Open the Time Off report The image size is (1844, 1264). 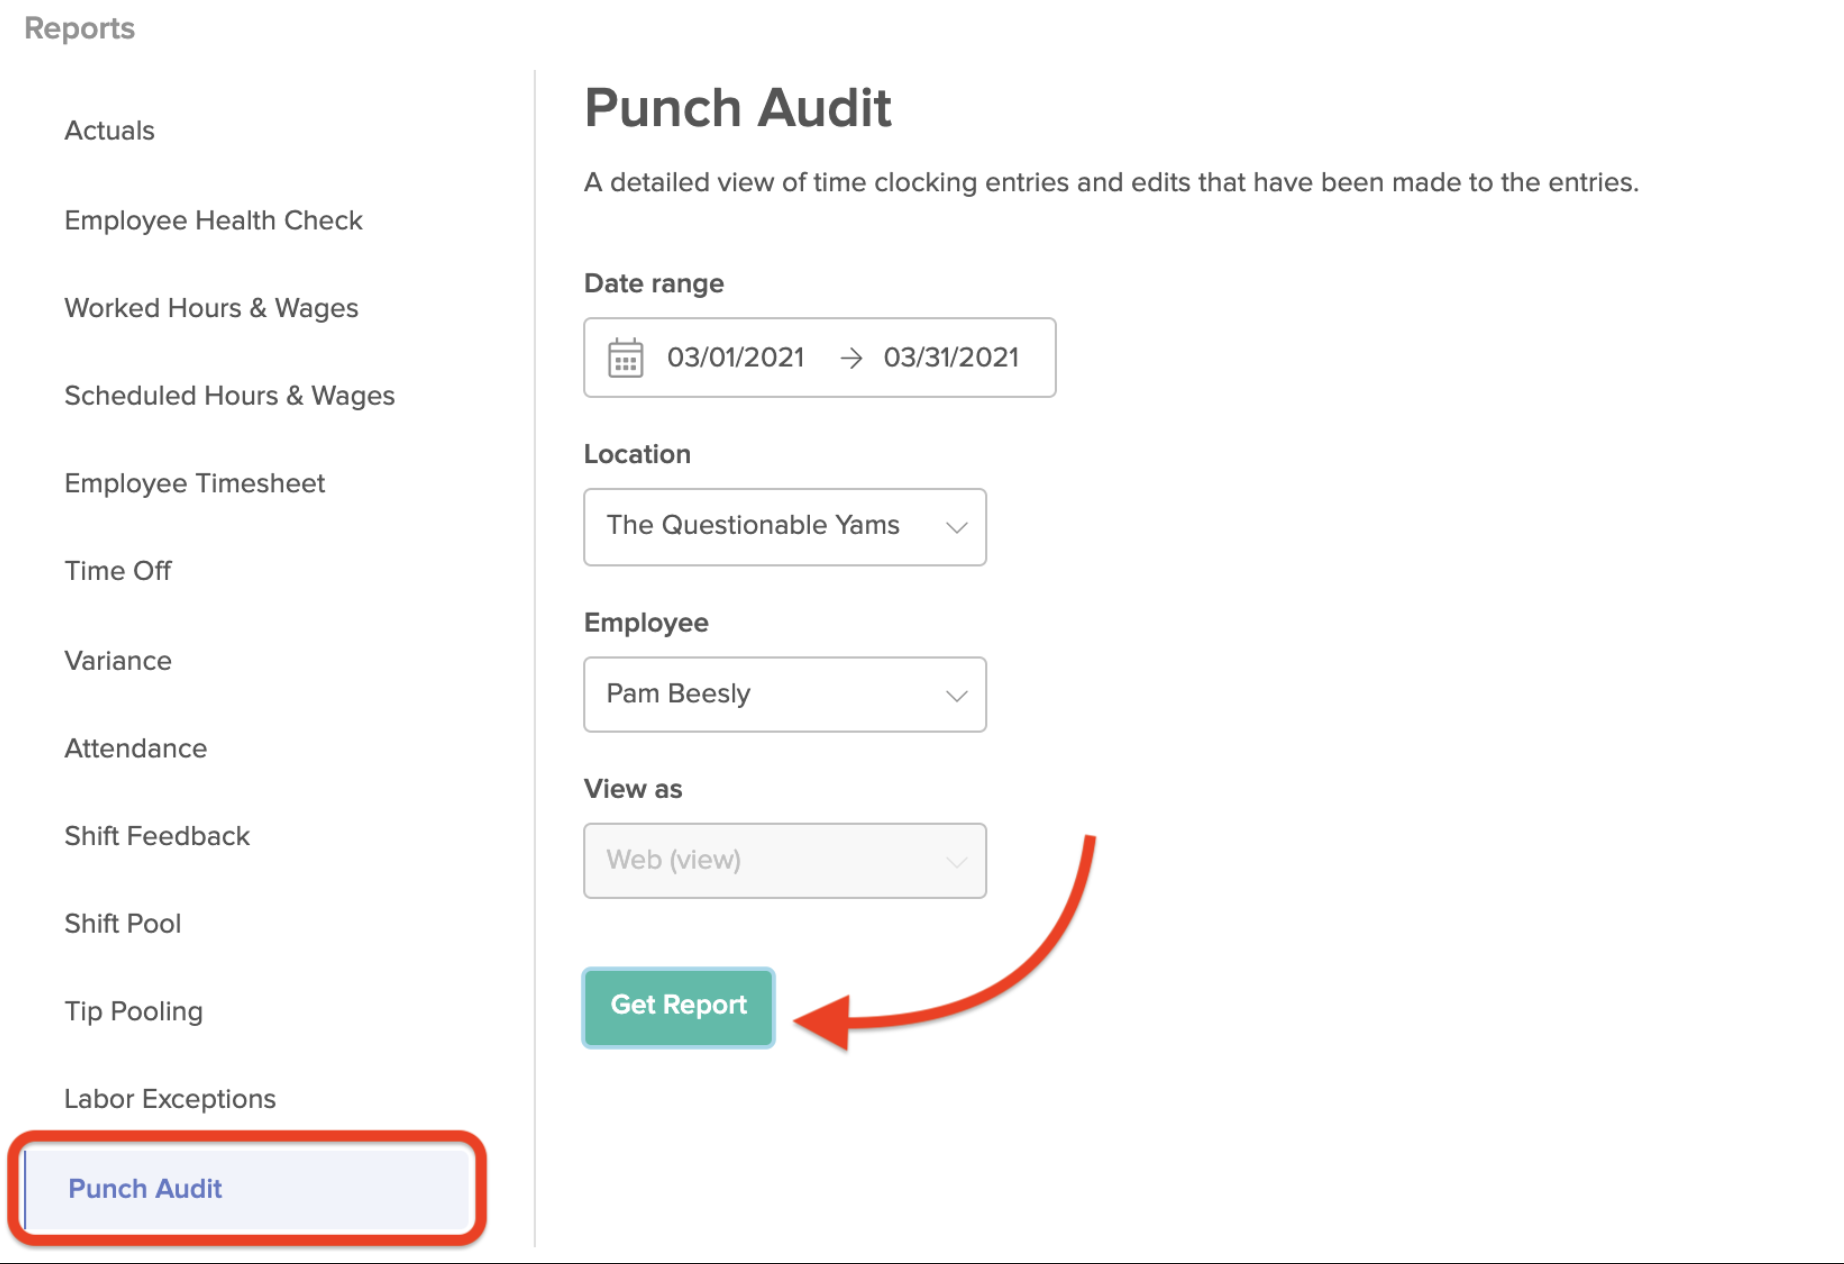click(x=118, y=571)
